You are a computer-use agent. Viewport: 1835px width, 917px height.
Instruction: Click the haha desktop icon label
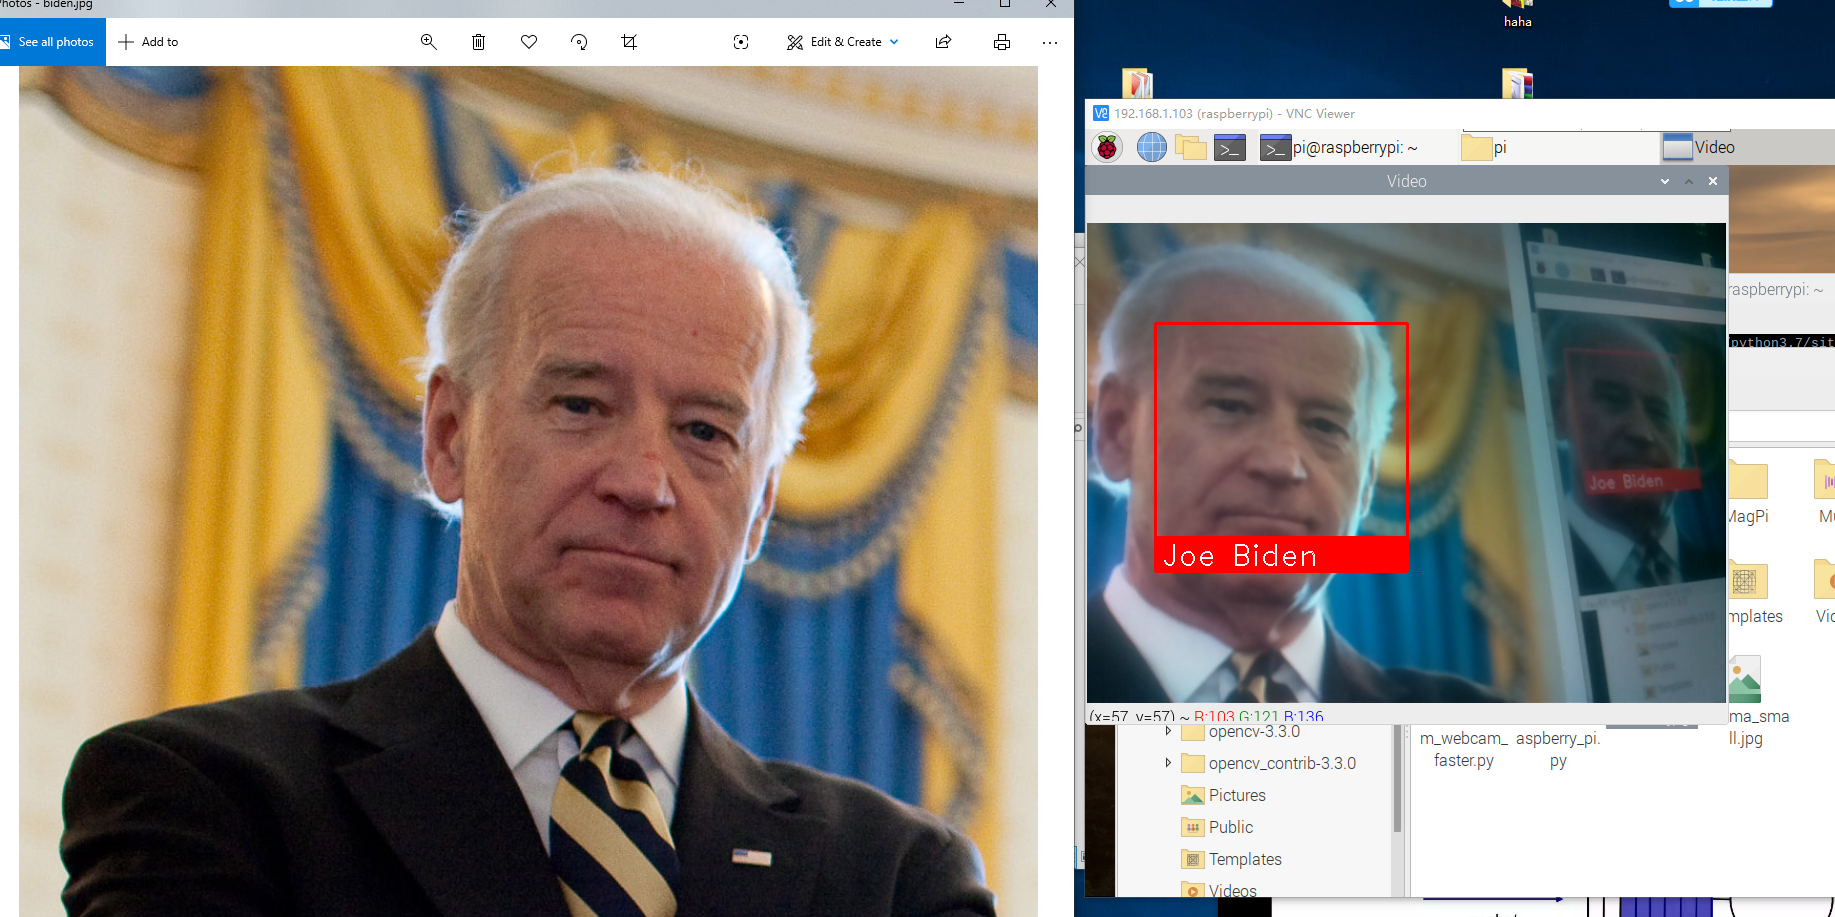pos(1518,22)
